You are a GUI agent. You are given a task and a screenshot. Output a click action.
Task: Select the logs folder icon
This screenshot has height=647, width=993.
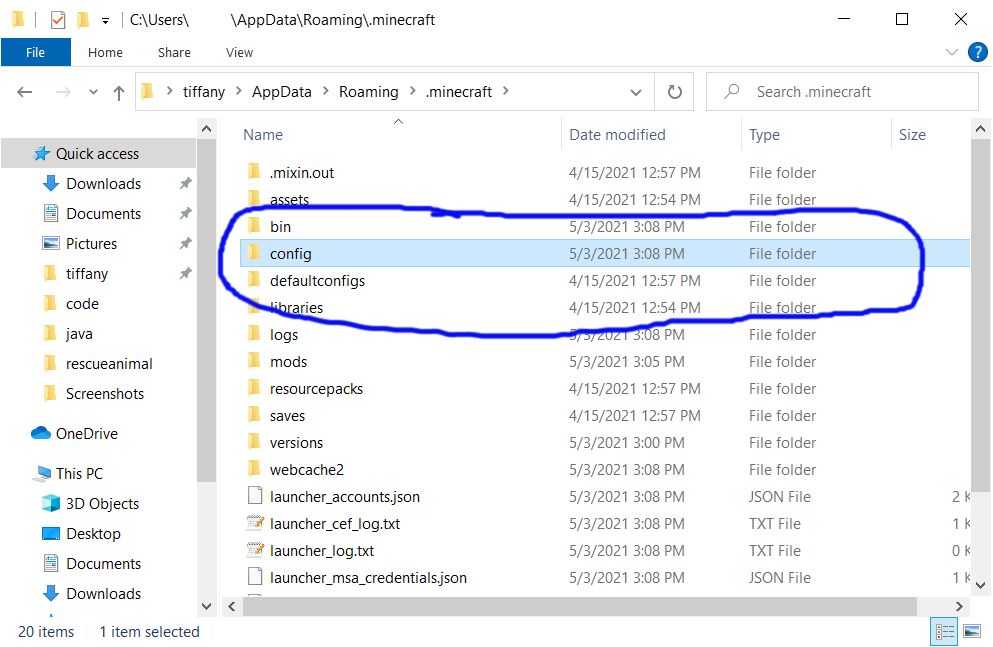tap(254, 334)
